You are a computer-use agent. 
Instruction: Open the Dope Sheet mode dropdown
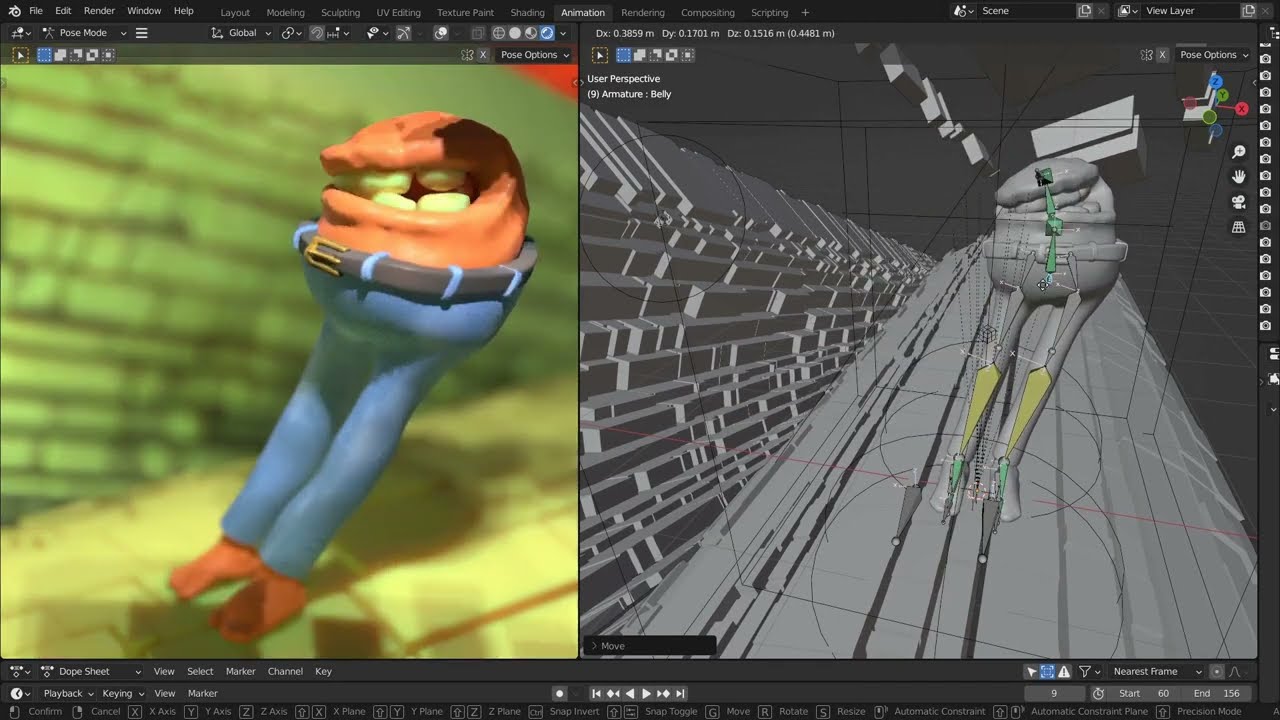[91, 671]
